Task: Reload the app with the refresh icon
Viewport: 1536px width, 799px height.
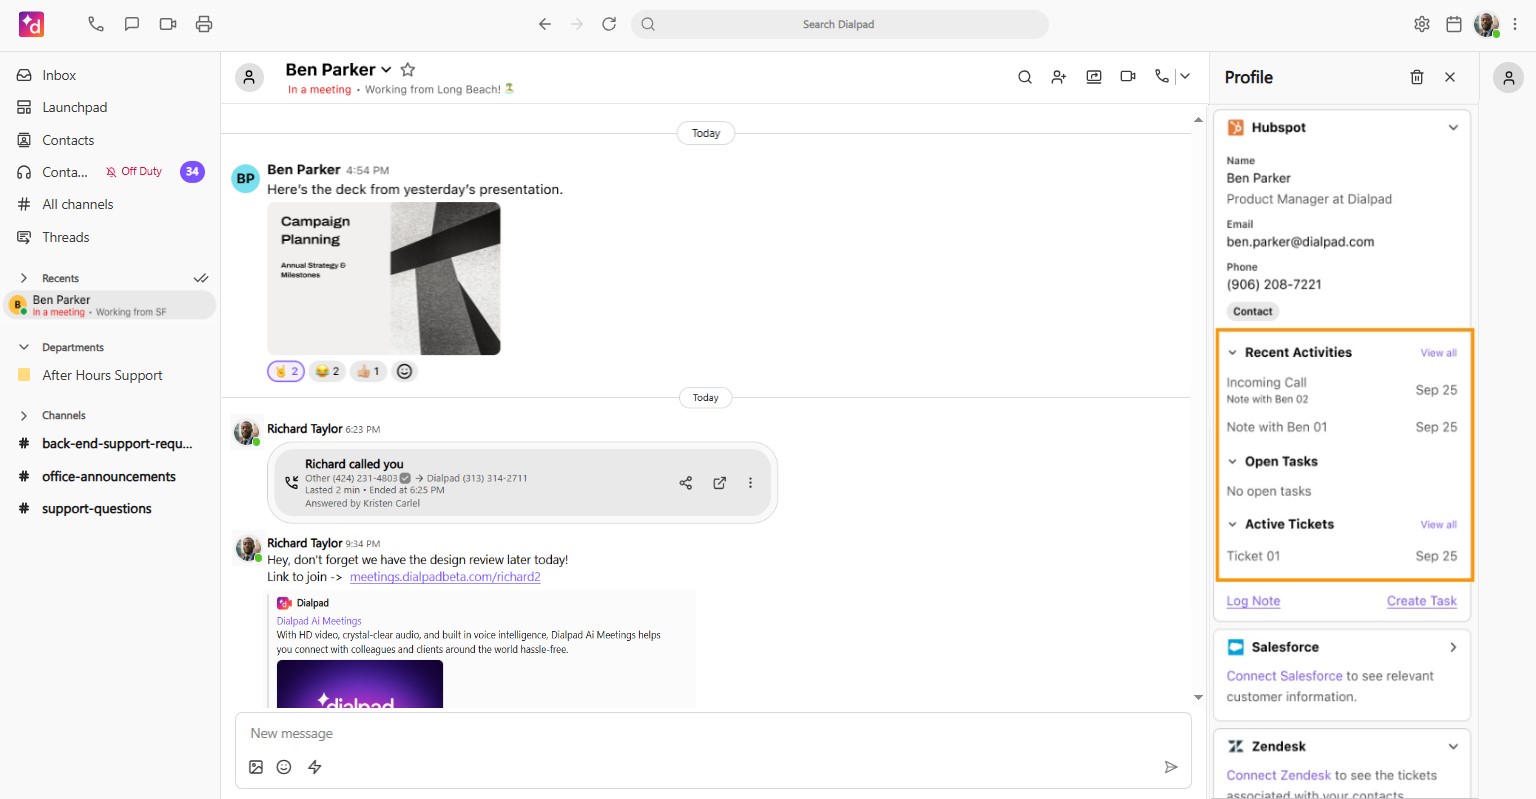Action: [x=609, y=24]
